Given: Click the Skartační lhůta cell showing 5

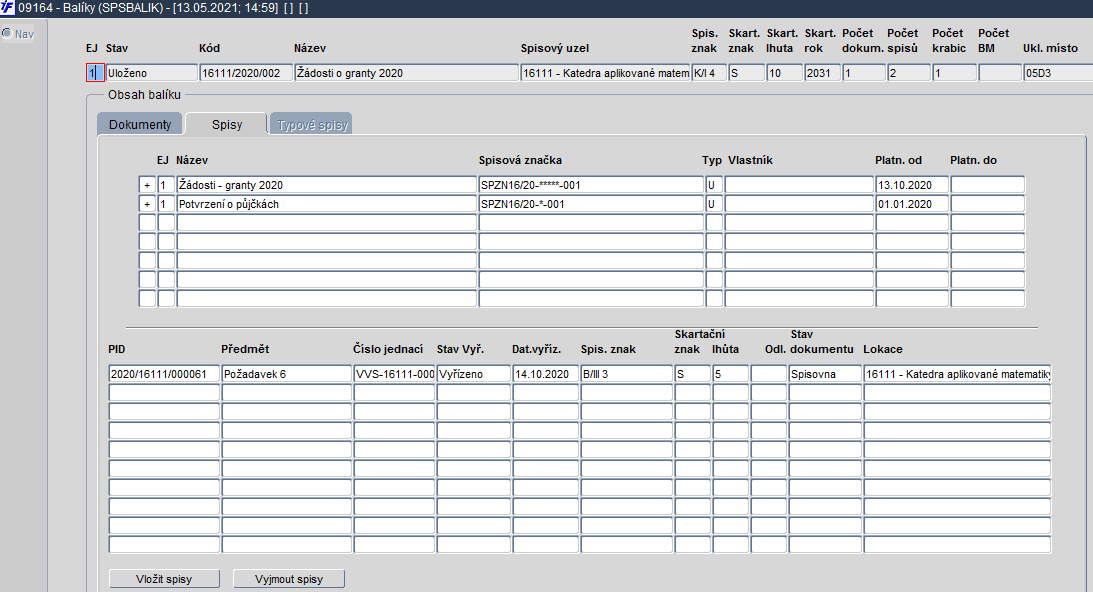Looking at the screenshot, I should (731, 374).
